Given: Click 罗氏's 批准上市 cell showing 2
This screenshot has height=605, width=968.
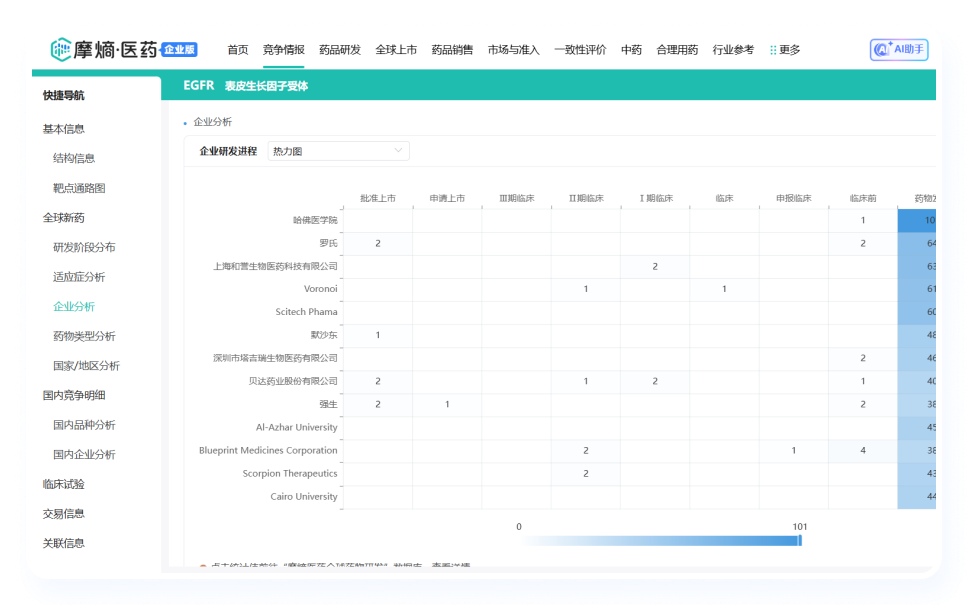Looking at the screenshot, I should [378, 244].
